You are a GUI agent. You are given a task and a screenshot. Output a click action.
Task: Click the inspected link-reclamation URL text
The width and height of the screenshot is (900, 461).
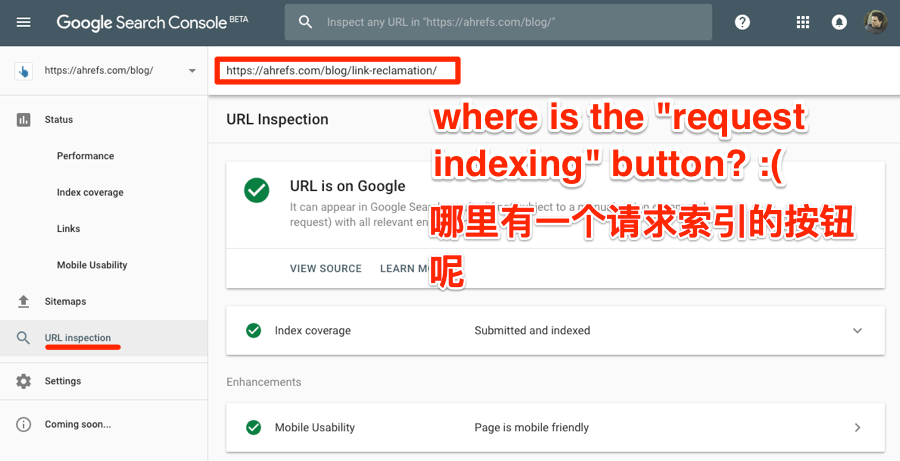pos(331,71)
